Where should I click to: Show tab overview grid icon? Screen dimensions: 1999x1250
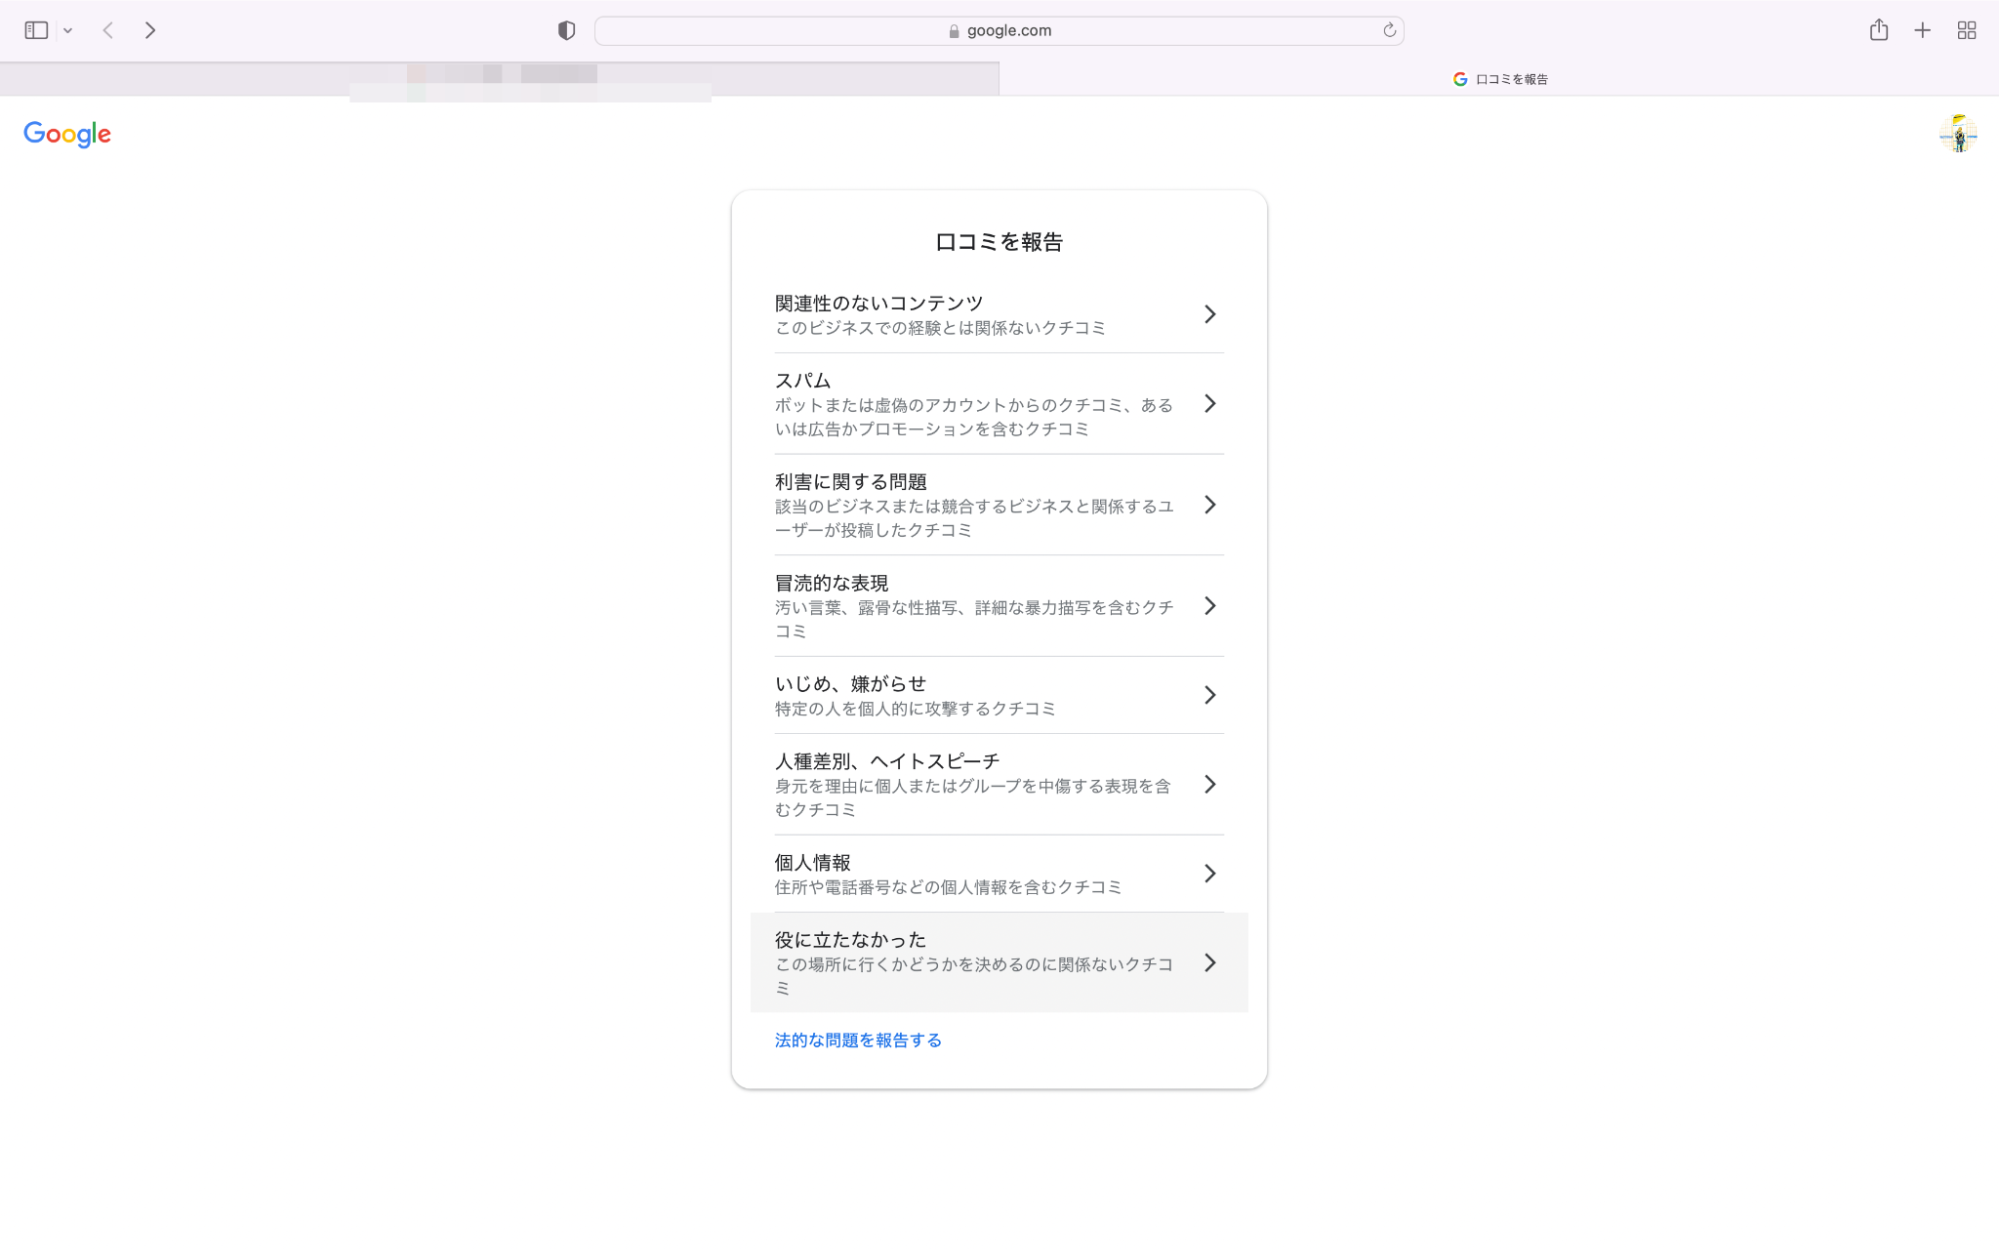(x=1966, y=30)
